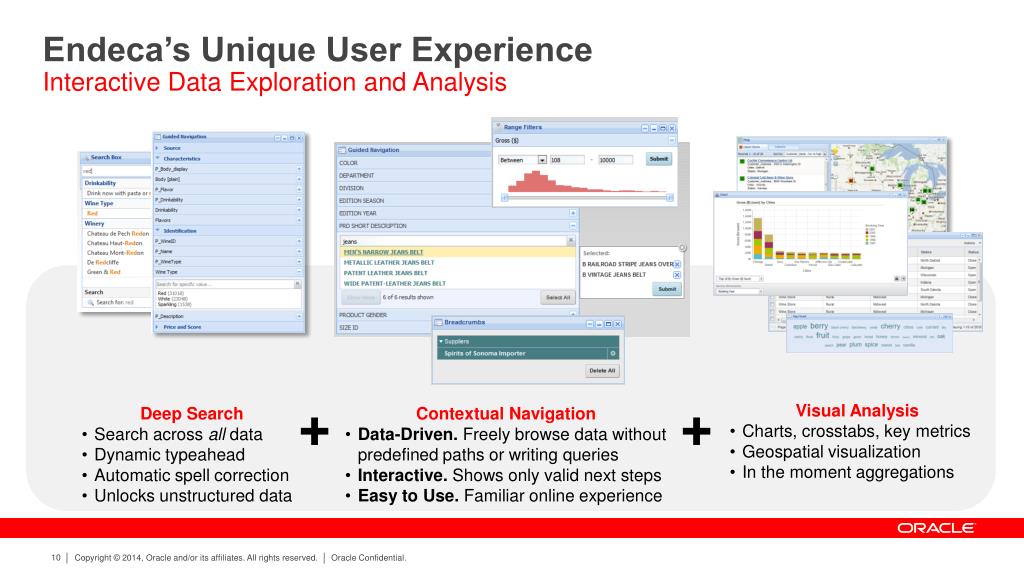Image resolution: width=1024 pixels, height=576 pixels.
Task: Open the COLOR attribute row
Action: pos(415,163)
